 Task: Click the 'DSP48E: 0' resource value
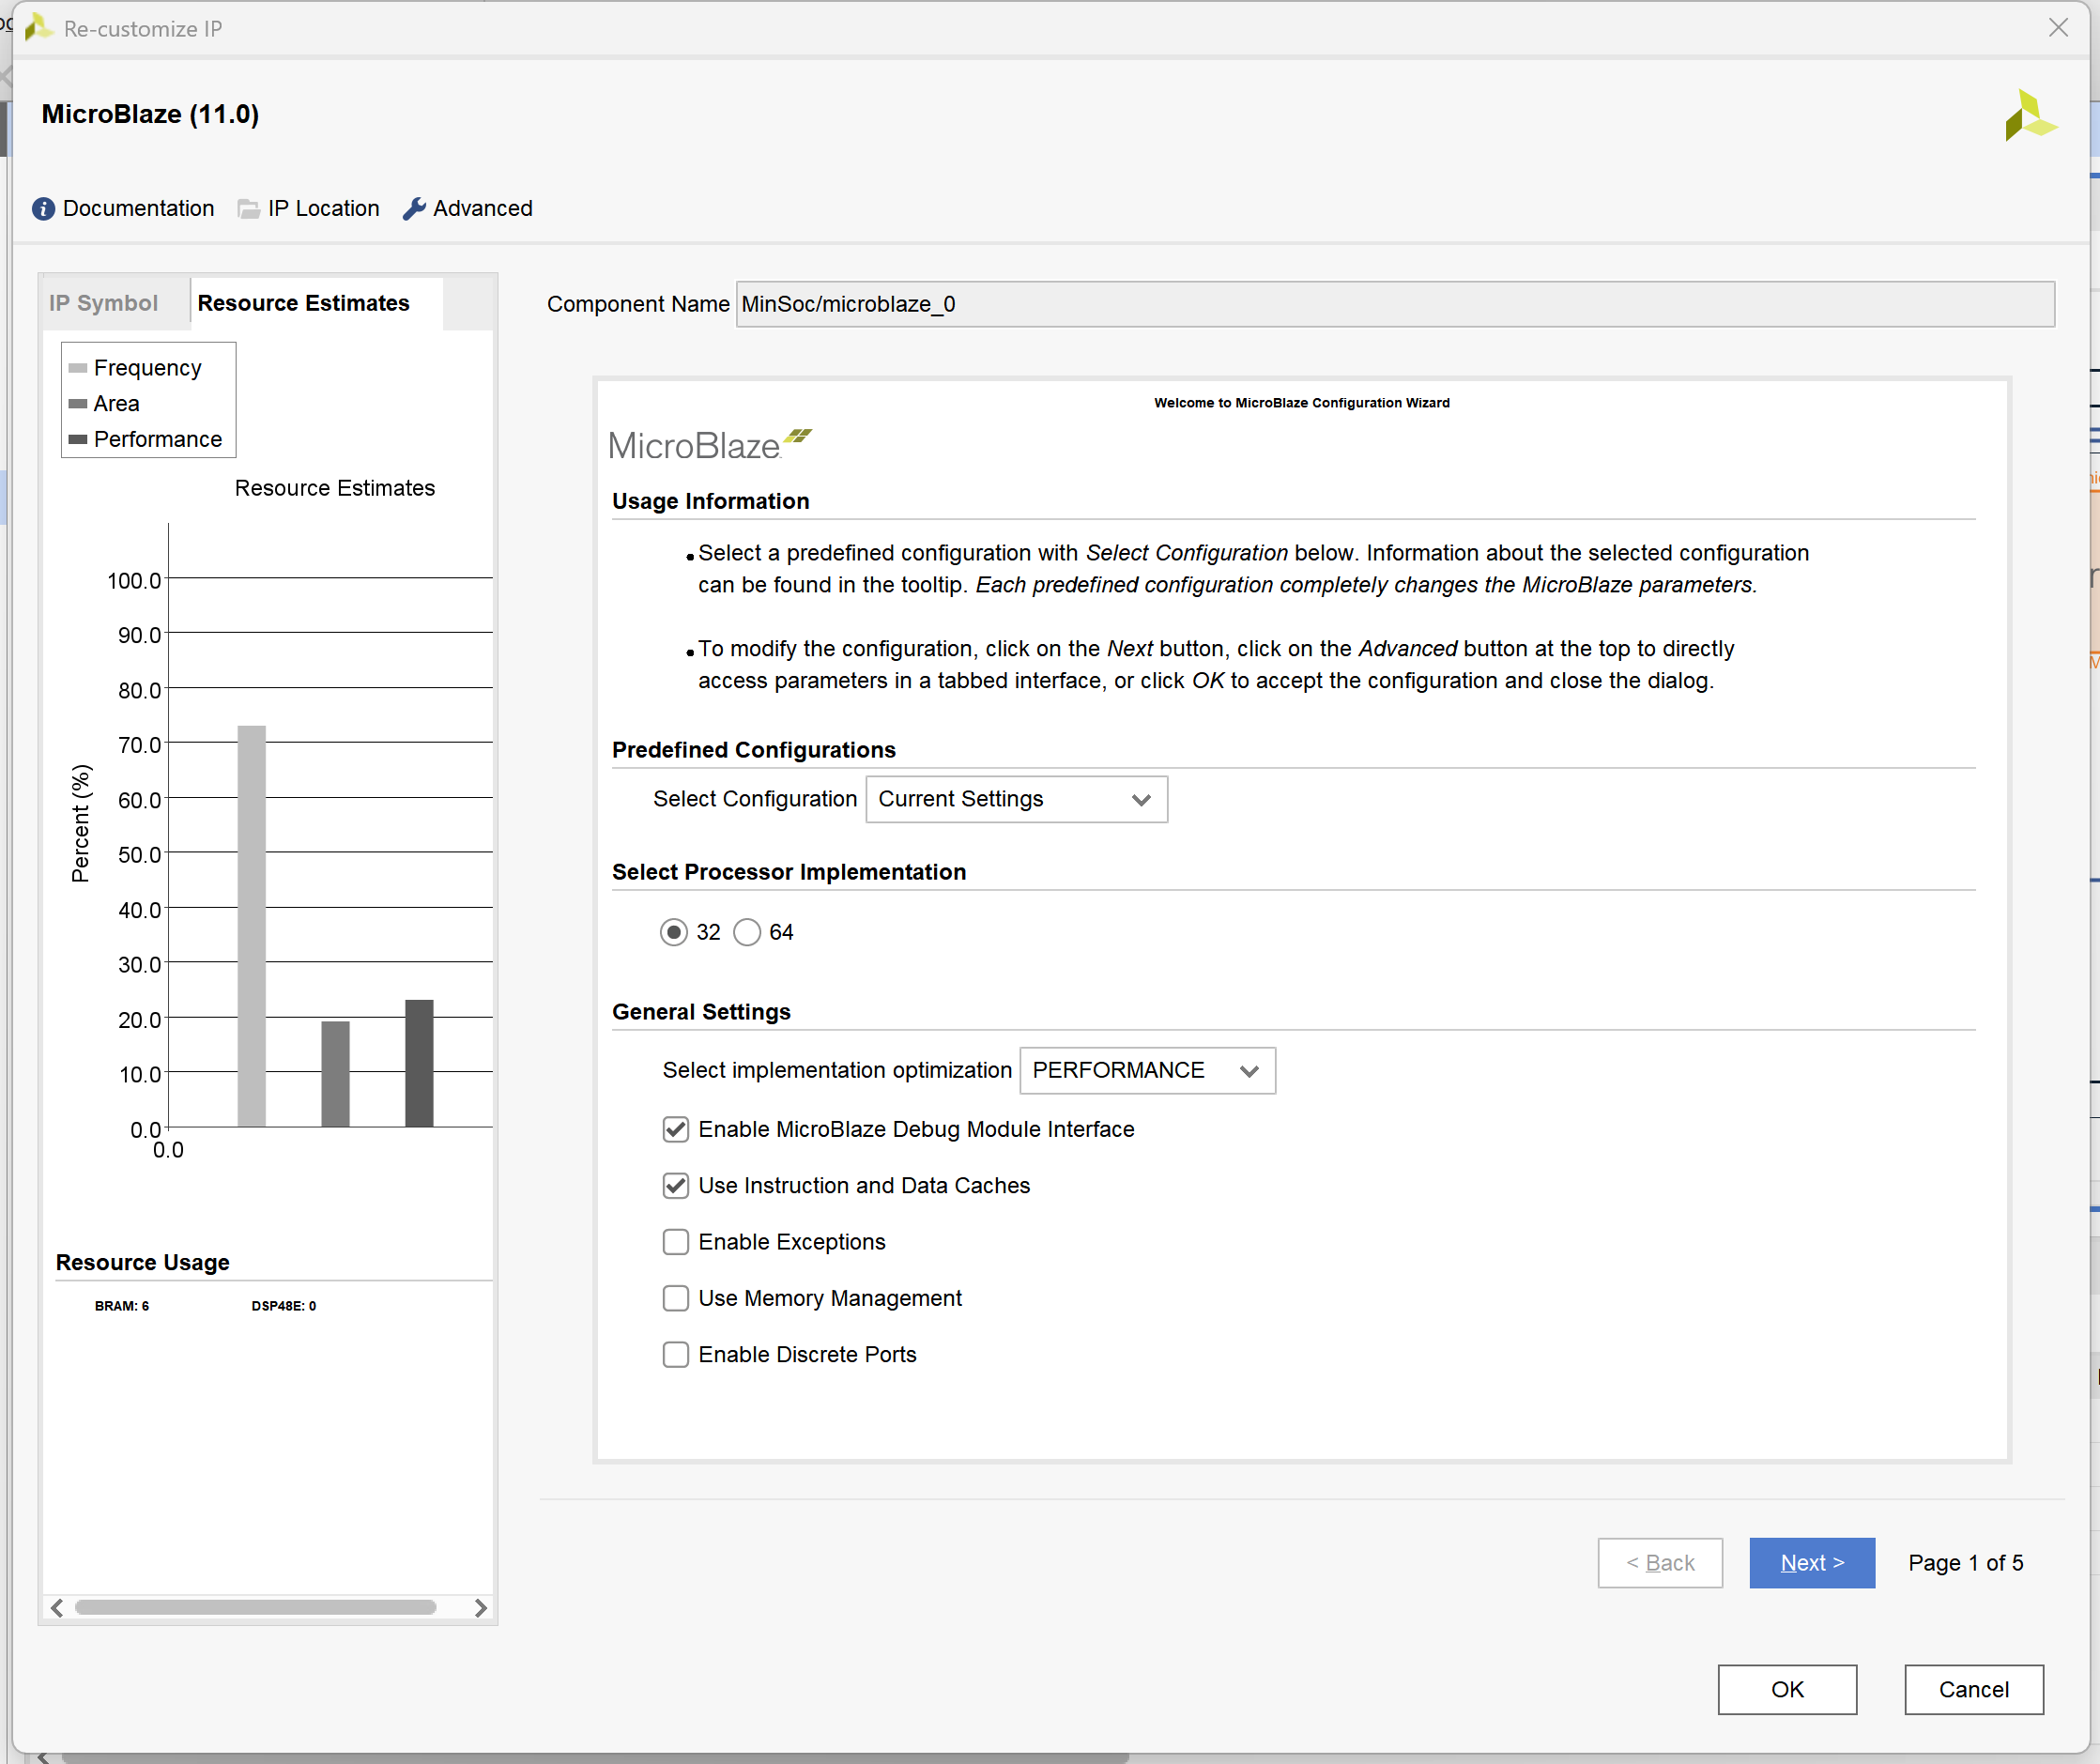pyautogui.click(x=284, y=1305)
